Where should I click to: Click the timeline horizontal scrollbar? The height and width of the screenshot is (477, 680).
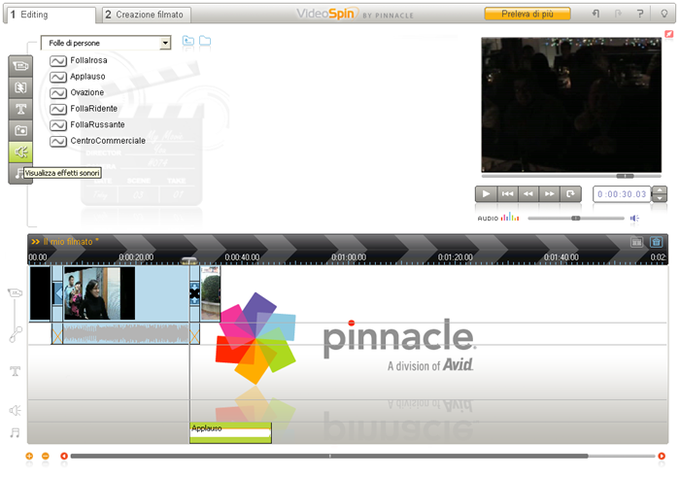329,456
